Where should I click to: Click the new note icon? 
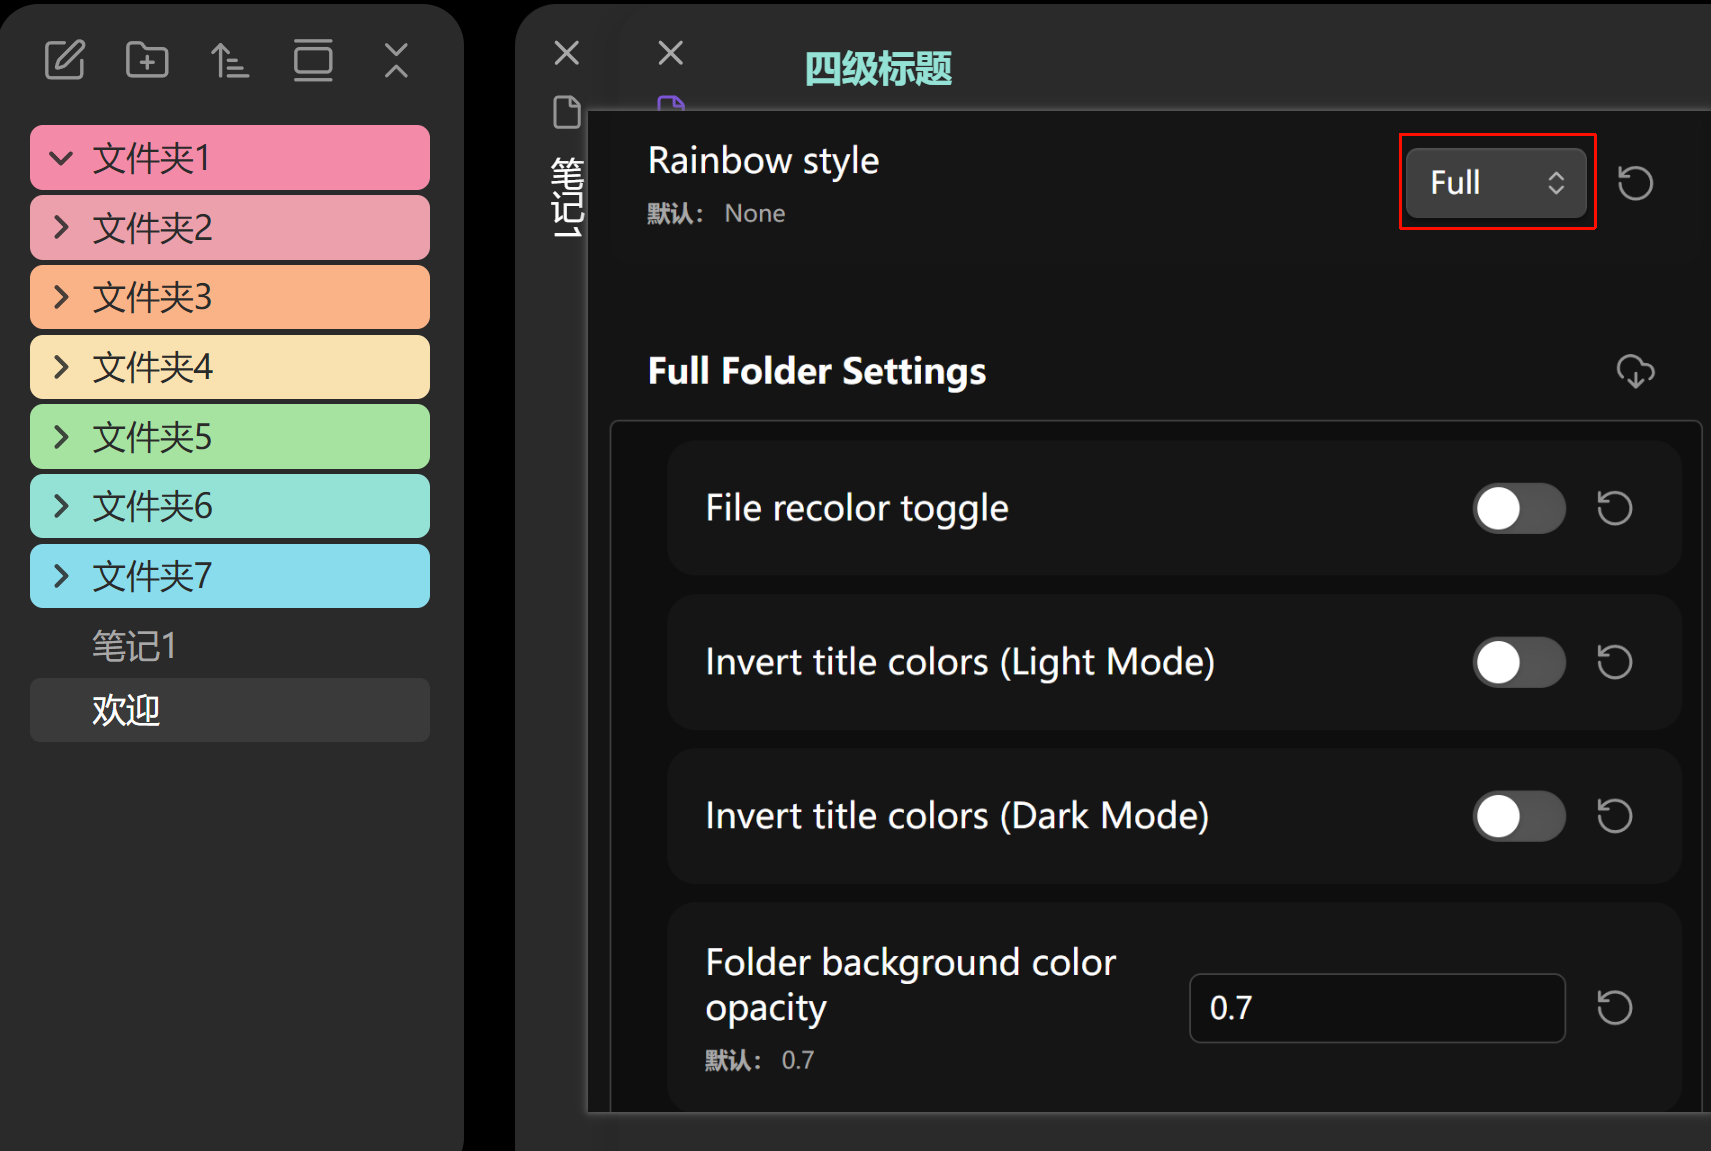[x=65, y=60]
